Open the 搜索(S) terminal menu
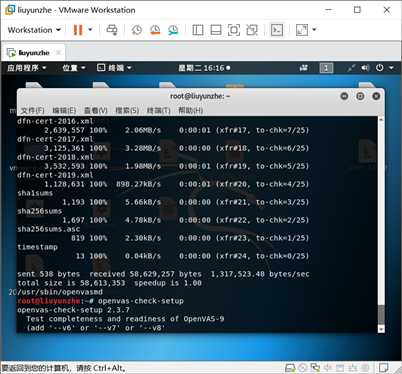 (x=127, y=110)
